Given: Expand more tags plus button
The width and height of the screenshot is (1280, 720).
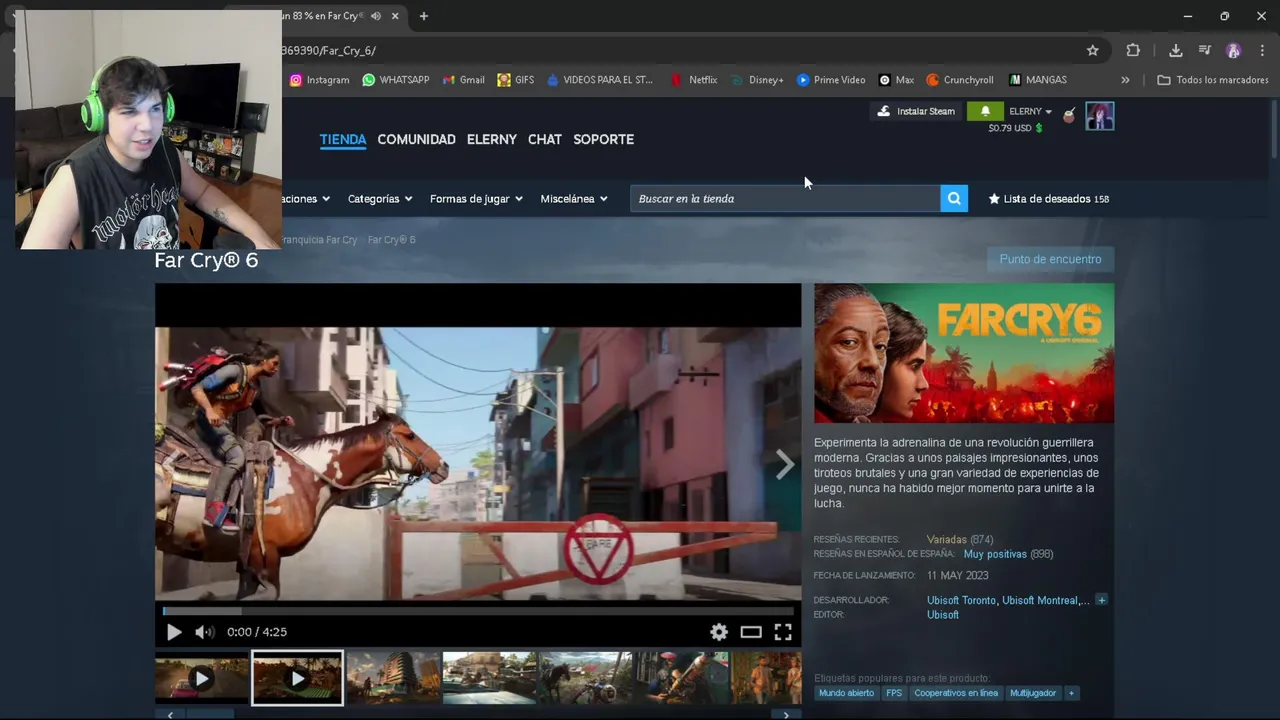Looking at the screenshot, I should [1071, 693].
